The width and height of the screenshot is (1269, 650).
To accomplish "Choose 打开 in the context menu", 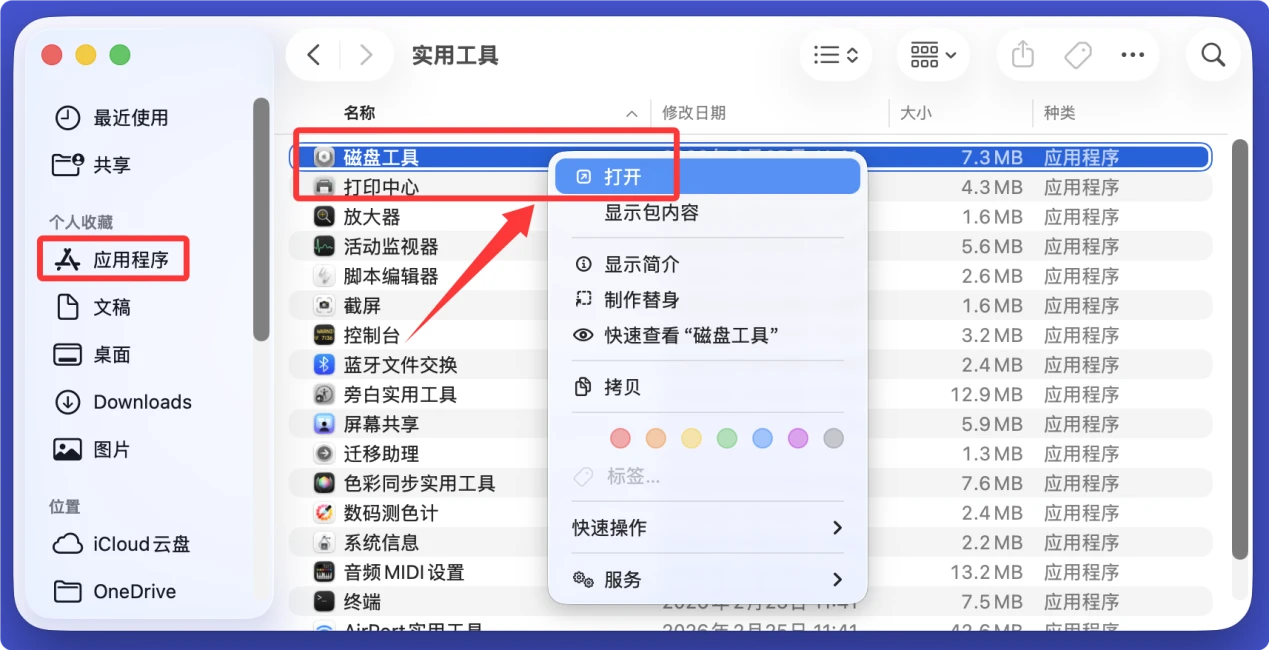I will 708,177.
